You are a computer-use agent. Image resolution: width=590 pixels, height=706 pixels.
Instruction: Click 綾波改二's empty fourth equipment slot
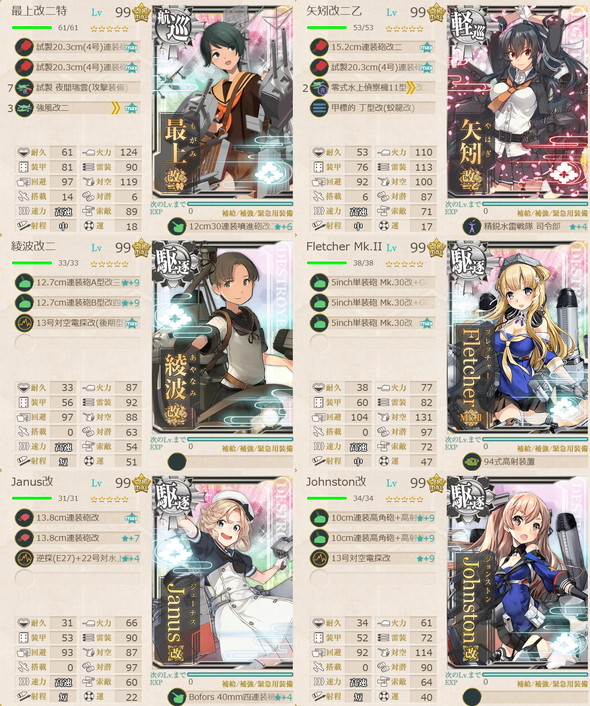[x=24, y=343]
